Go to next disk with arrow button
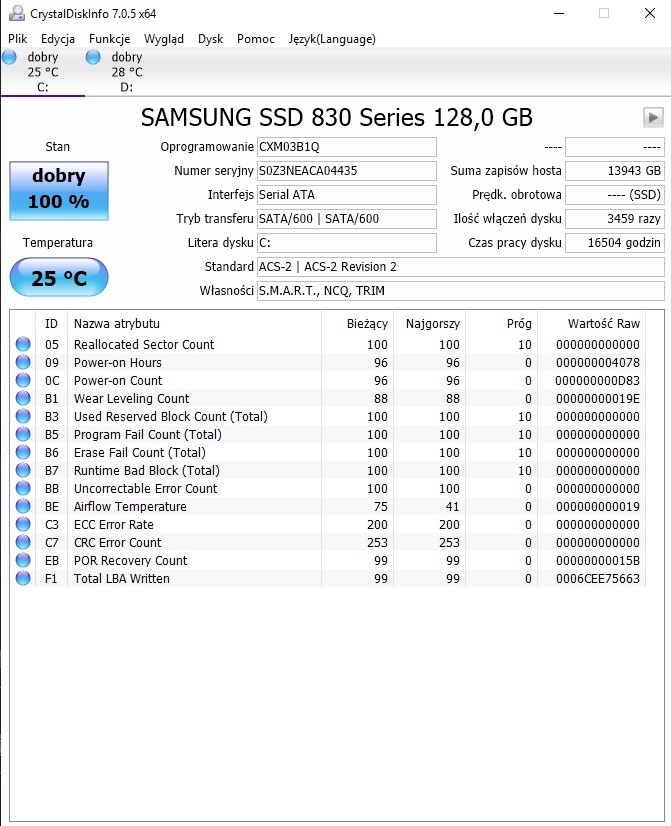Screen dimensions: 671x826 653,117
